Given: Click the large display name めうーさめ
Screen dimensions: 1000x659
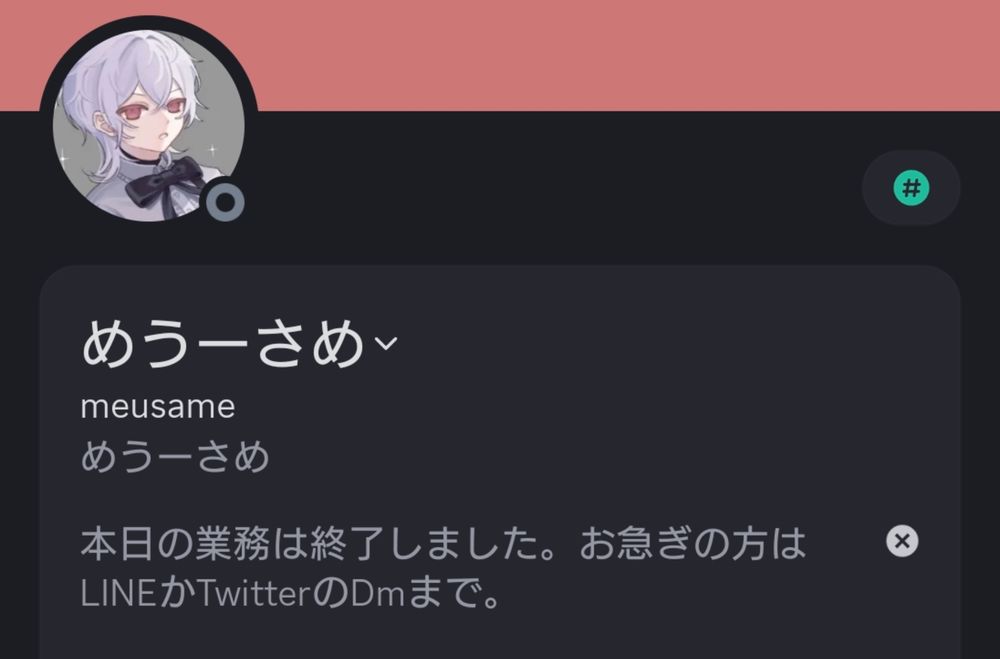Looking at the screenshot, I should pyautogui.click(x=223, y=343).
